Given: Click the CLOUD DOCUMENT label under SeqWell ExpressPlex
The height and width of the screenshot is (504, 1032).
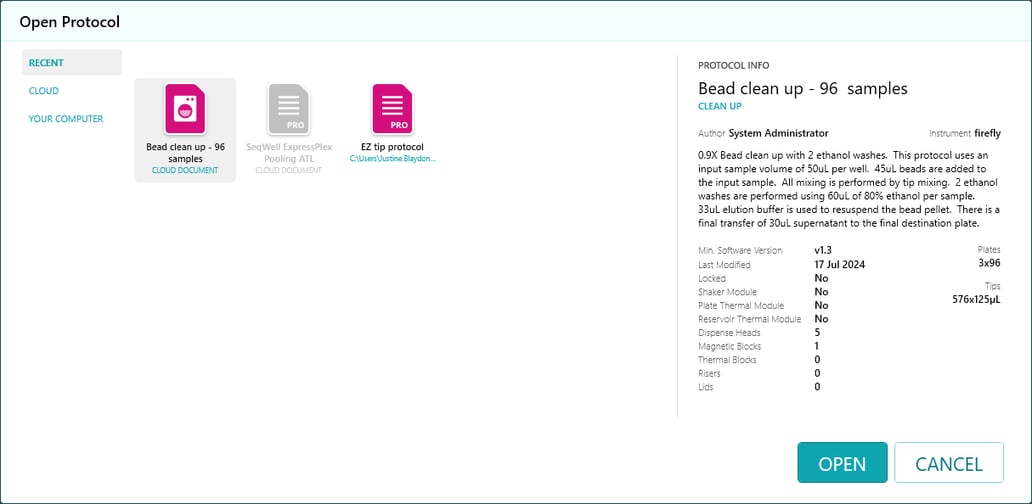Looking at the screenshot, I should 288,170.
